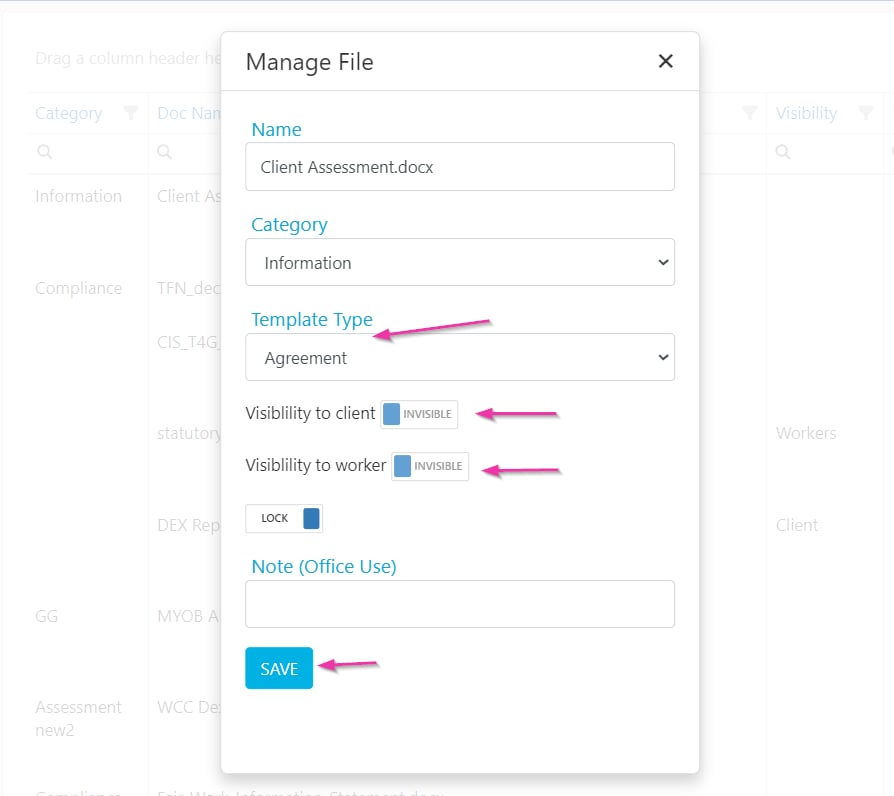
Task: Click the Client visibility cell
Action: (797, 525)
